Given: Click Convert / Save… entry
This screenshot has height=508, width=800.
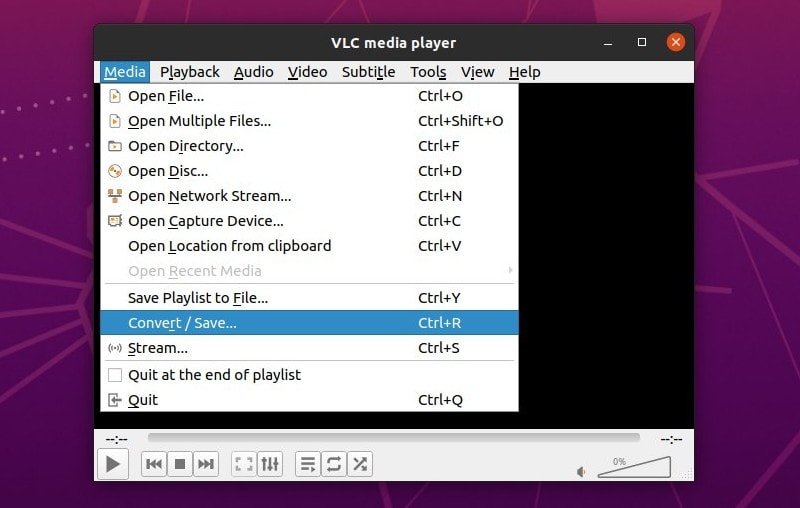Looking at the screenshot, I should [309, 323].
